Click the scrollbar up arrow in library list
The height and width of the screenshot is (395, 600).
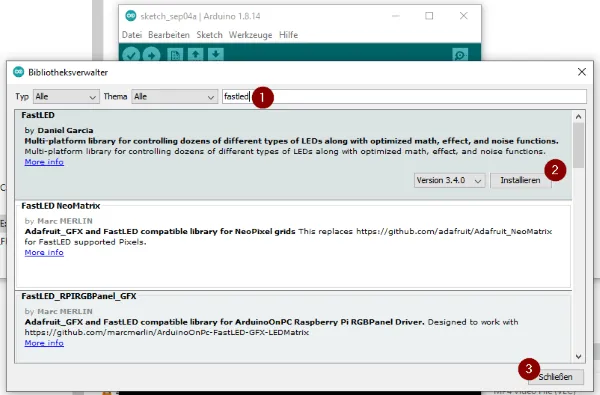pyautogui.click(x=578, y=116)
